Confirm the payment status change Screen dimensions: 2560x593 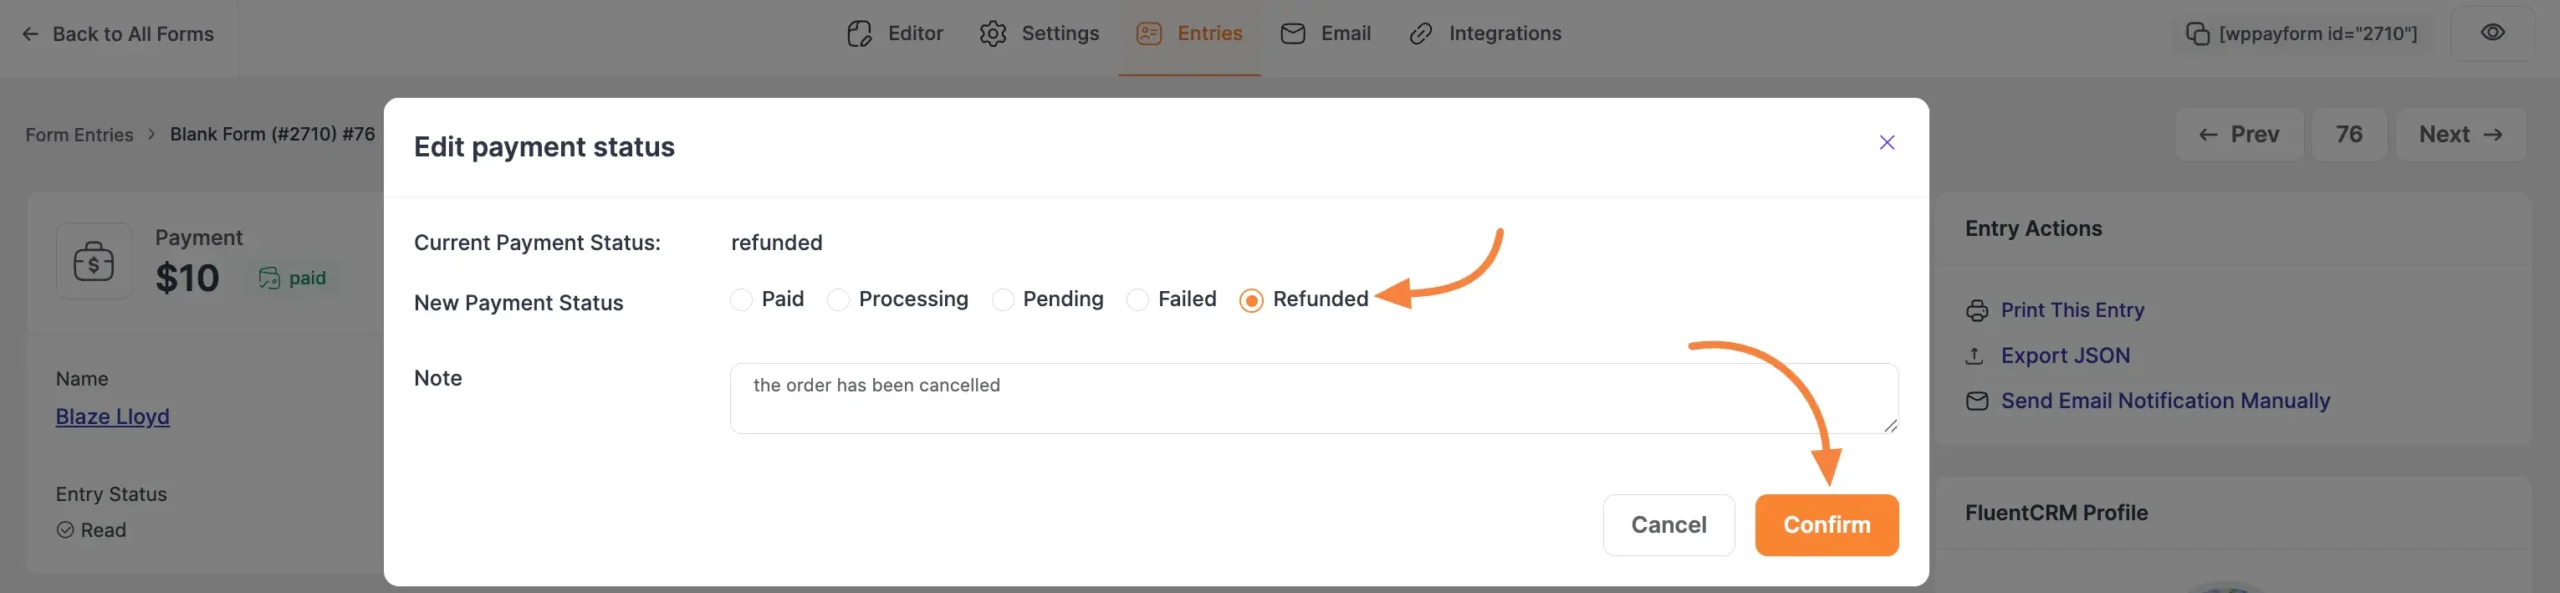coord(1826,524)
